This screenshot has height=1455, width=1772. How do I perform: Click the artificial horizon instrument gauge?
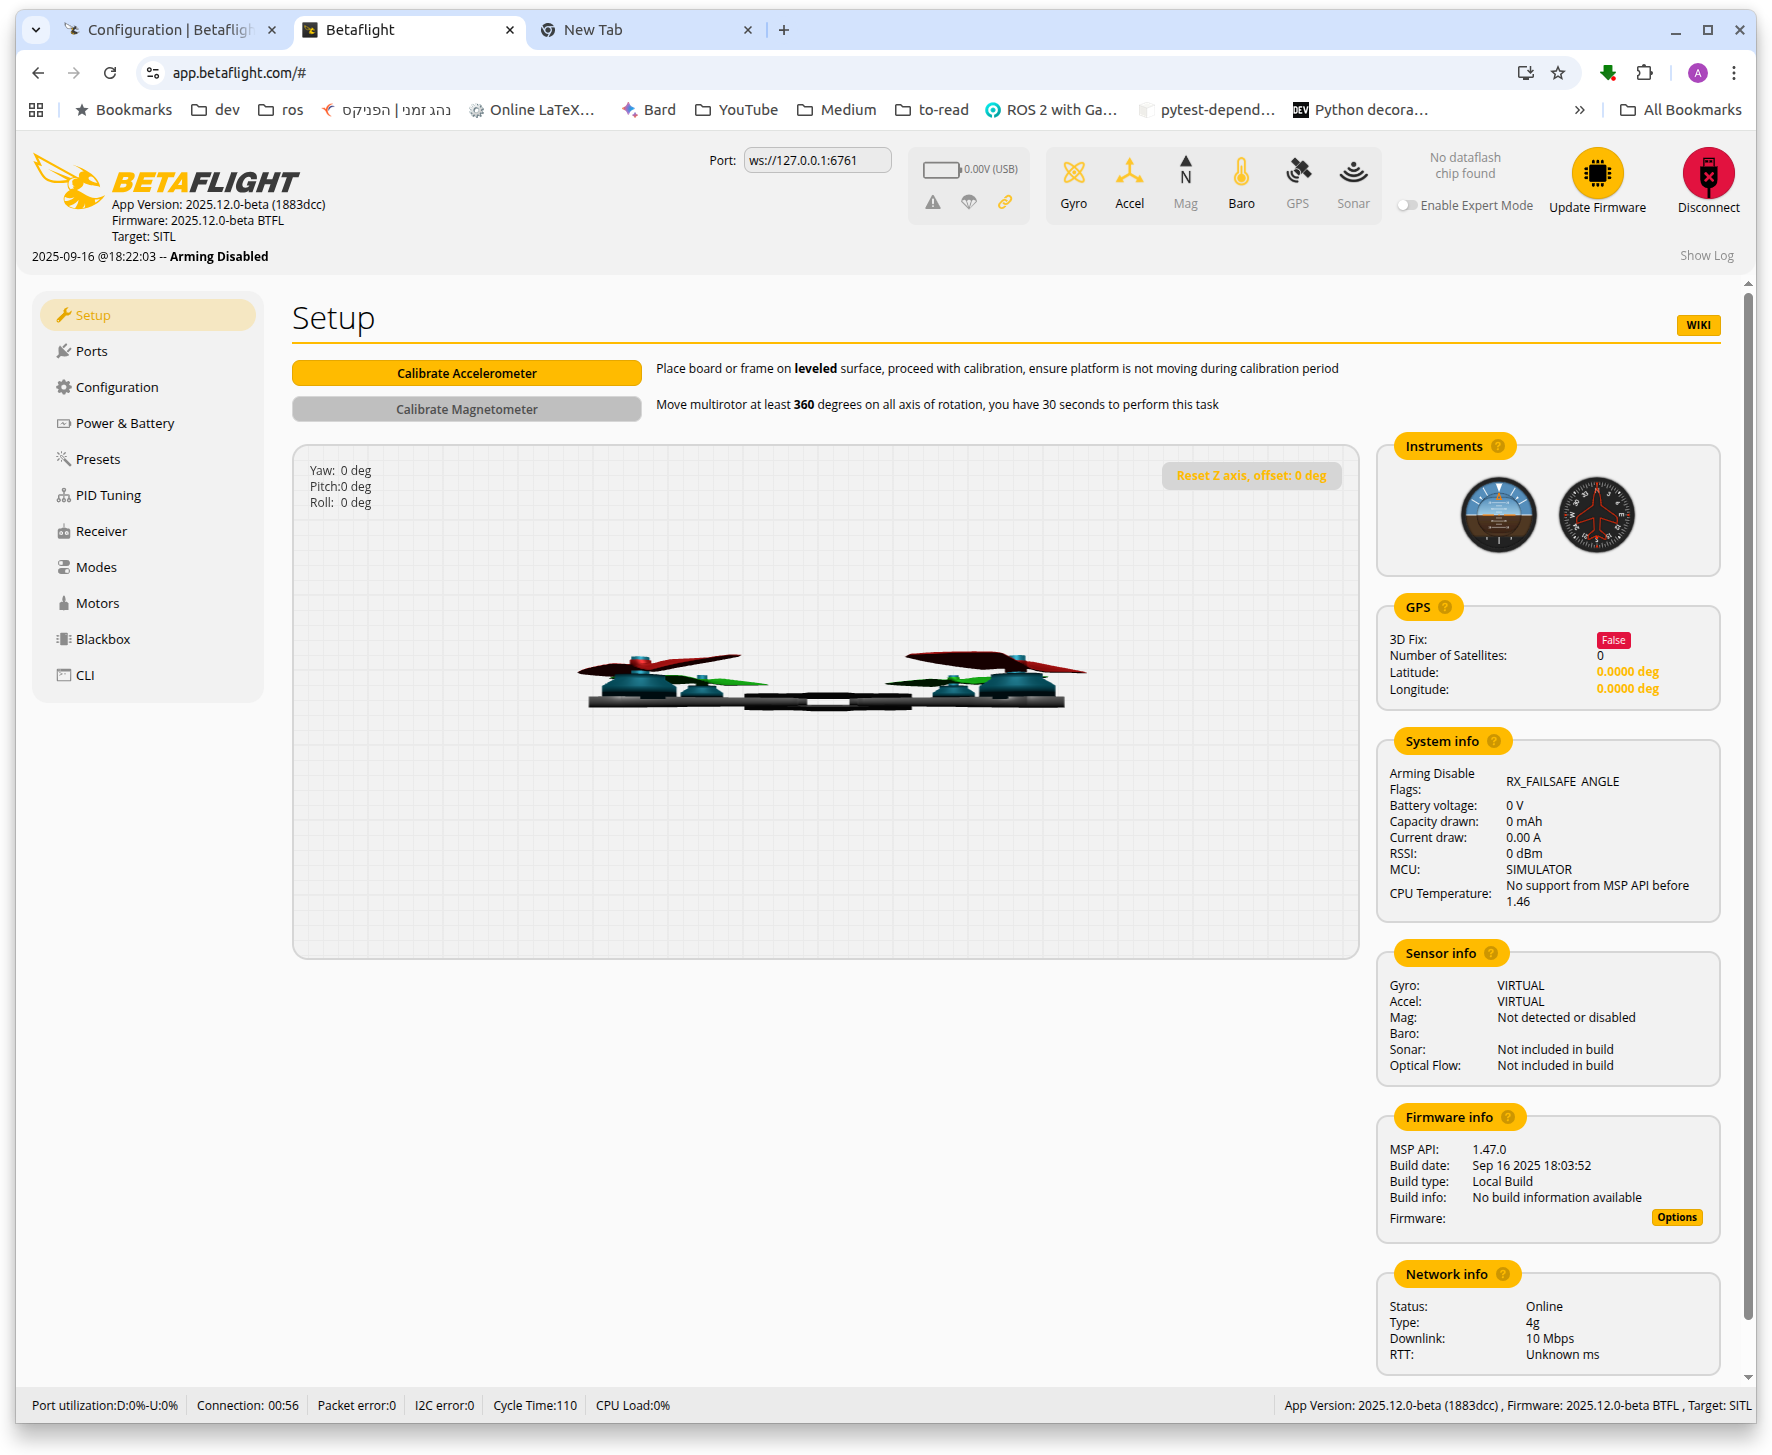1498,515
